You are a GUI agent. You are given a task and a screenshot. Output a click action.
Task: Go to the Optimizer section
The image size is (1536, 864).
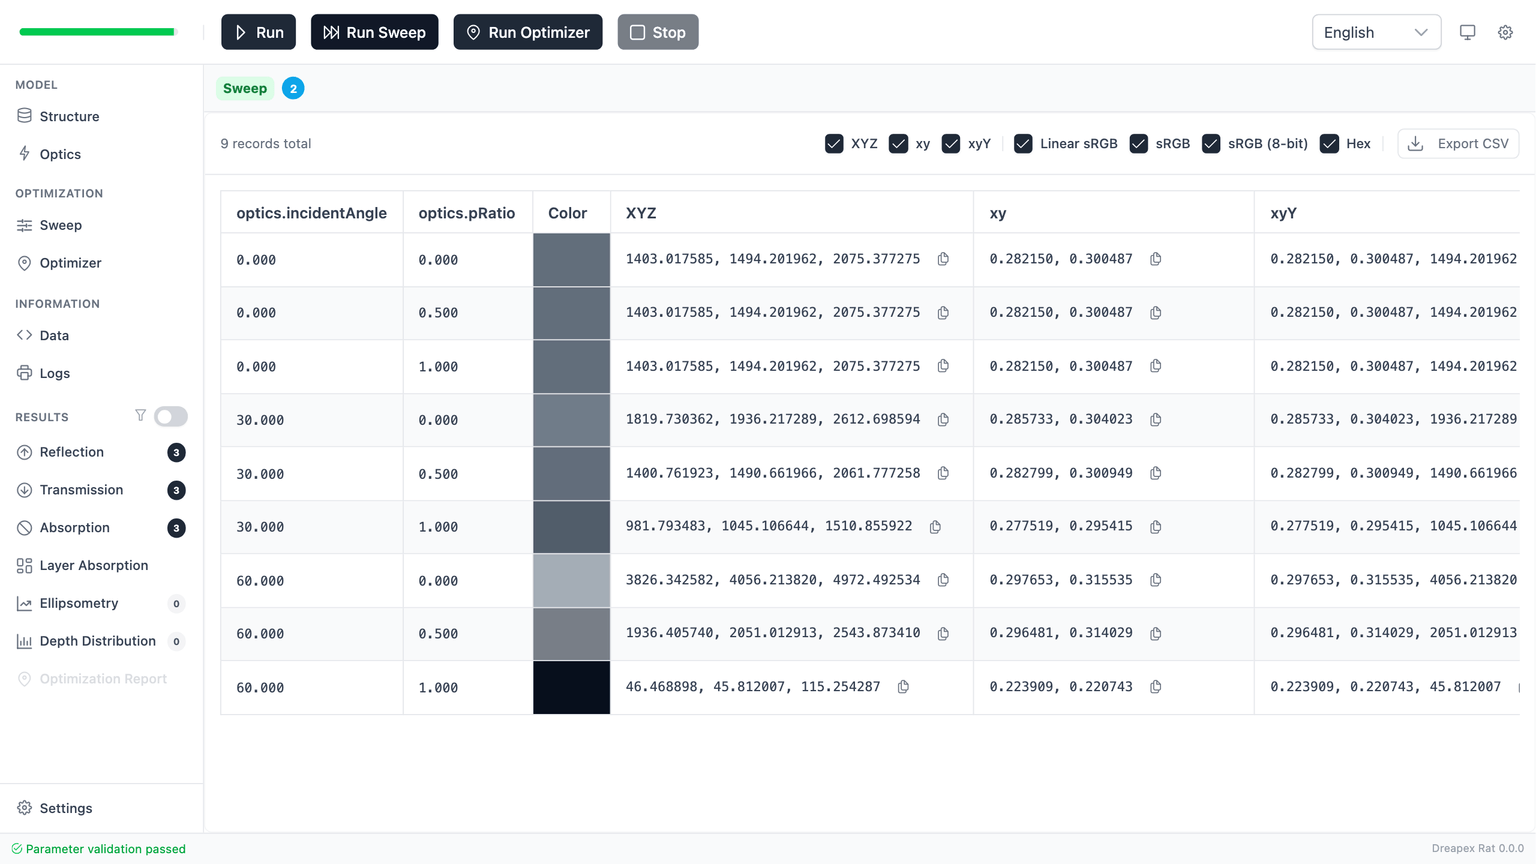click(70, 263)
